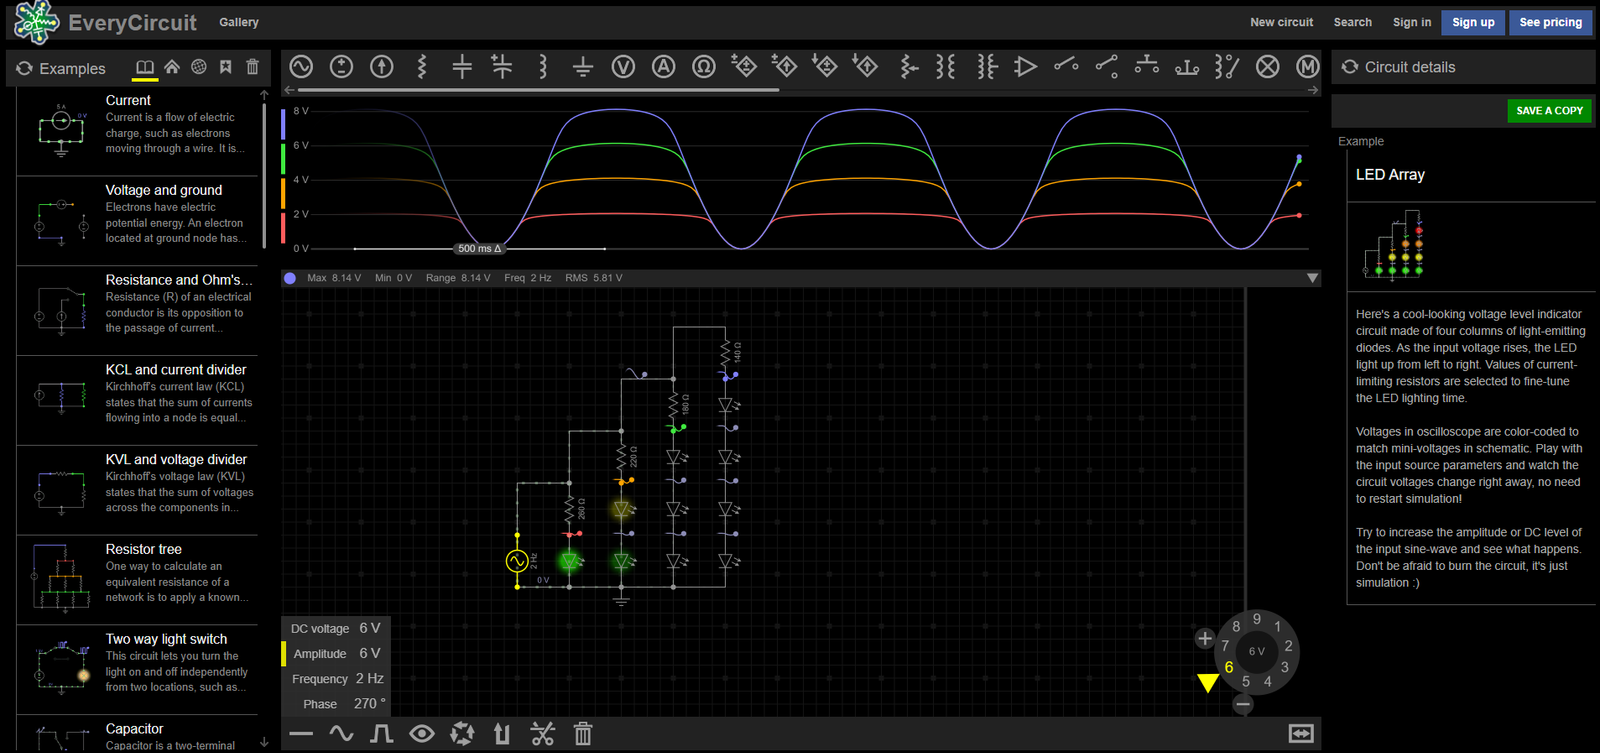Set dial value to 9
Image resolution: width=1600 pixels, height=753 pixels.
[1257, 619]
